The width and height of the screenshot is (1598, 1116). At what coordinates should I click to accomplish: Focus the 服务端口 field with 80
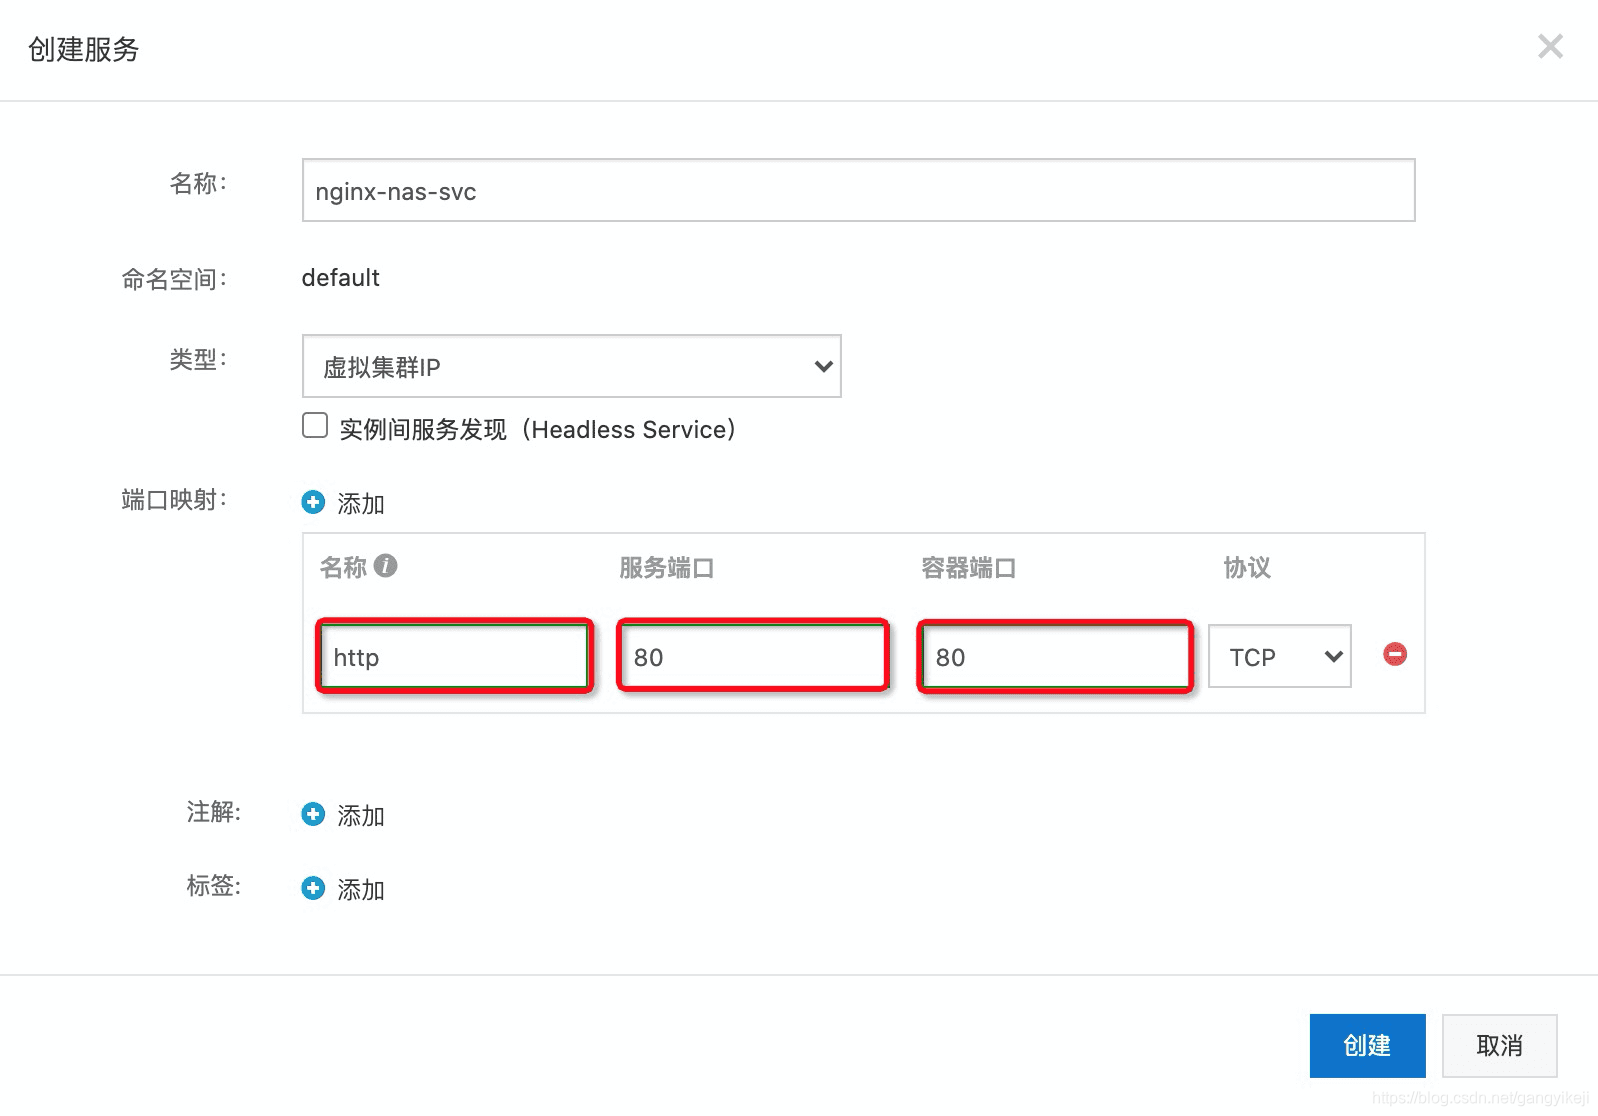click(753, 656)
